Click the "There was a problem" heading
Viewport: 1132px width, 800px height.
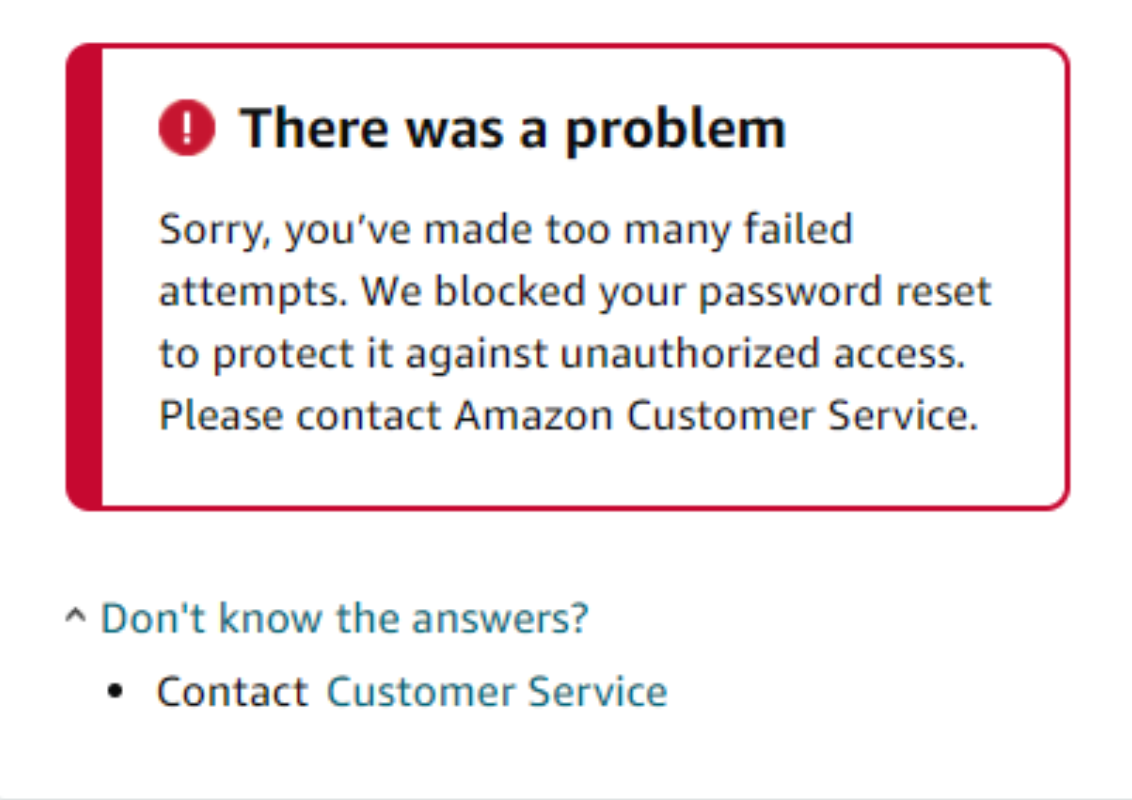pos(513,129)
